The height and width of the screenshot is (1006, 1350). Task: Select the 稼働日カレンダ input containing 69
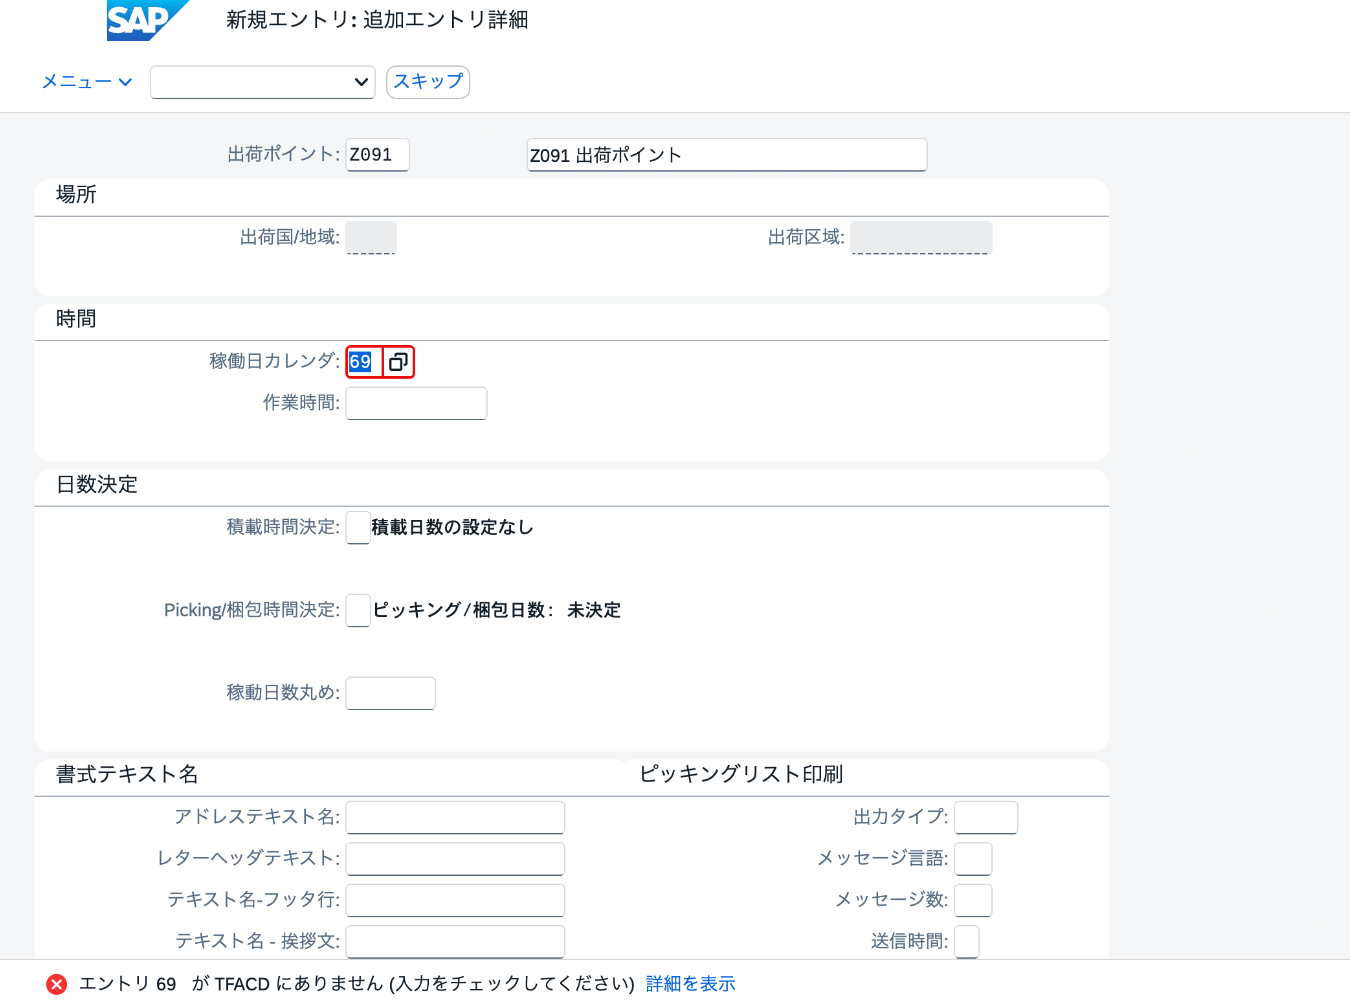point(365,362)
